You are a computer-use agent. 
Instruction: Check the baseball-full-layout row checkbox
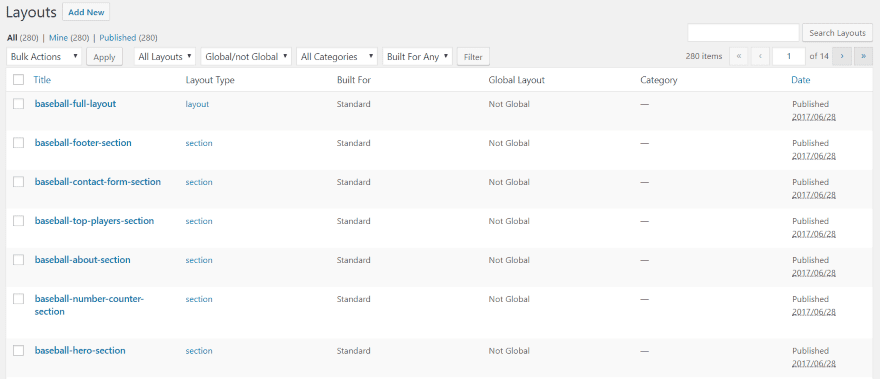[x=19, y=104]
